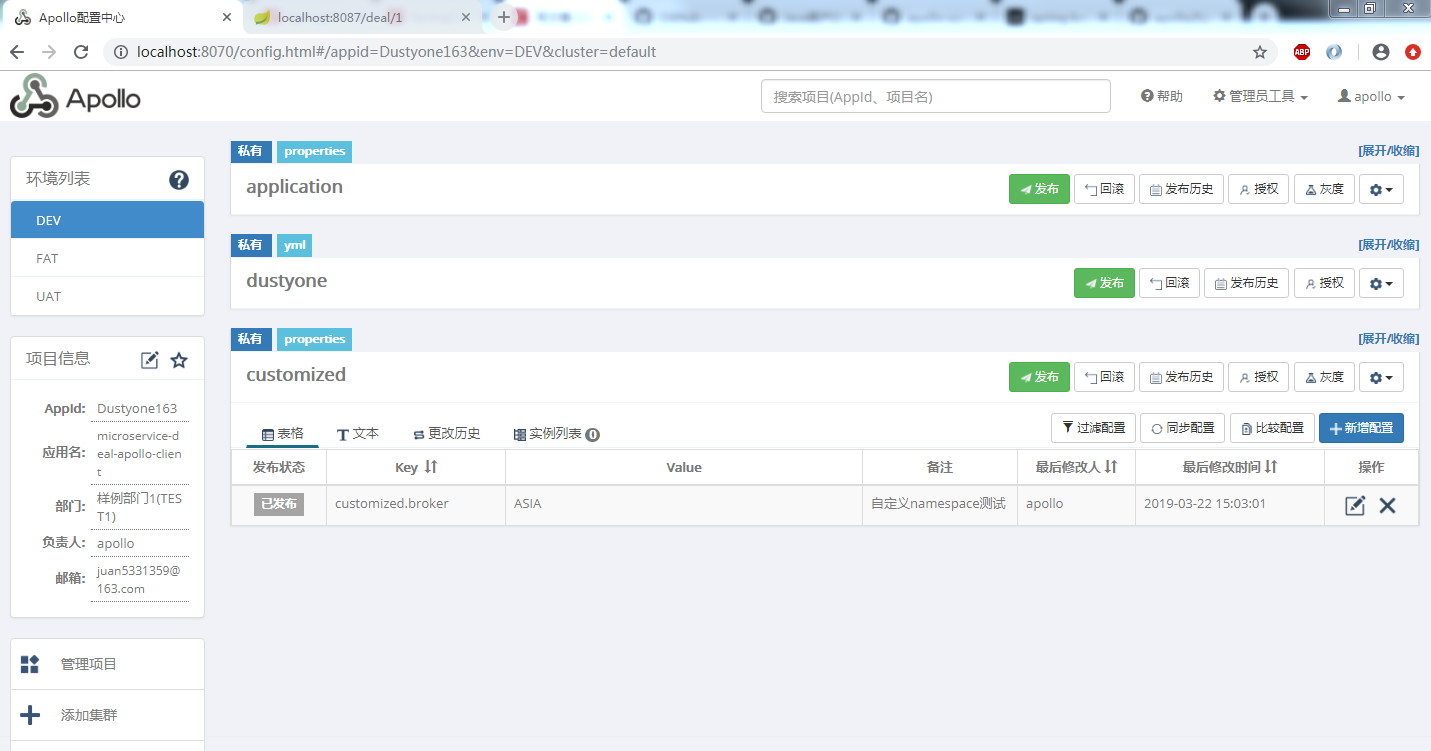Click the 2019-03-22 15:03:01 timestamp
This screenshot has width=1431, height=751.
point(1205,504)
